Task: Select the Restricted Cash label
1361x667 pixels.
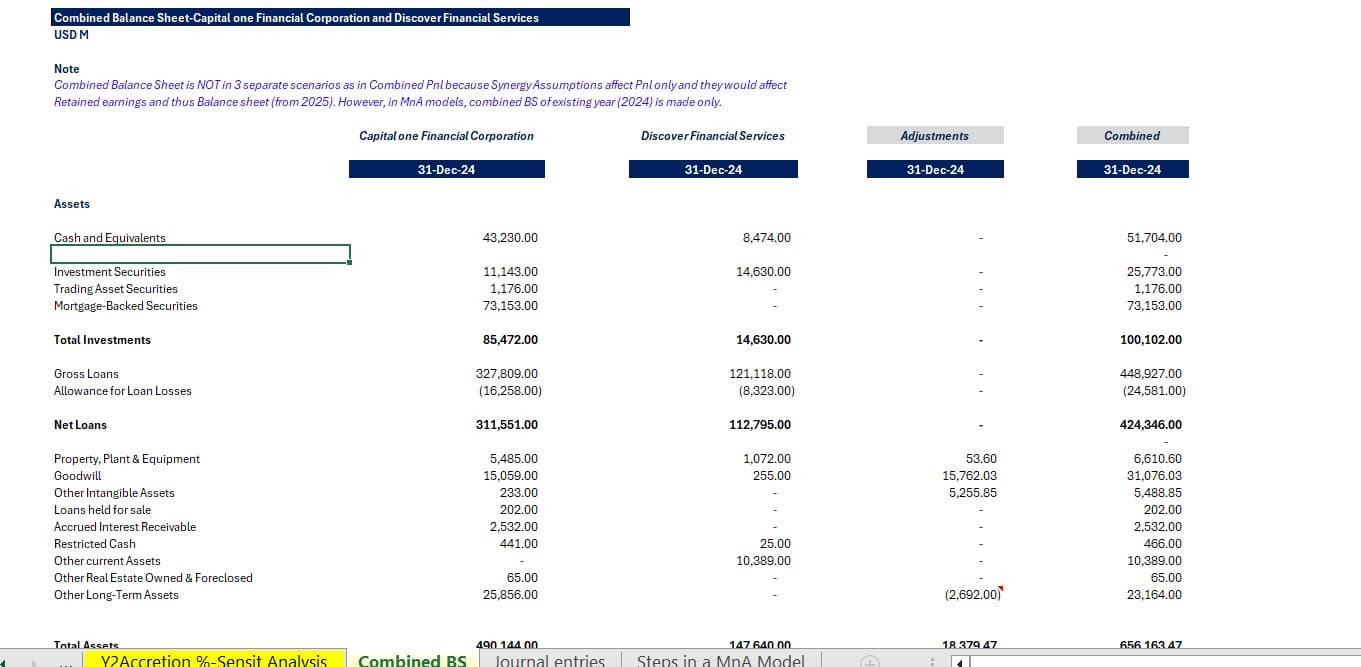Action: tap(94, 544)
